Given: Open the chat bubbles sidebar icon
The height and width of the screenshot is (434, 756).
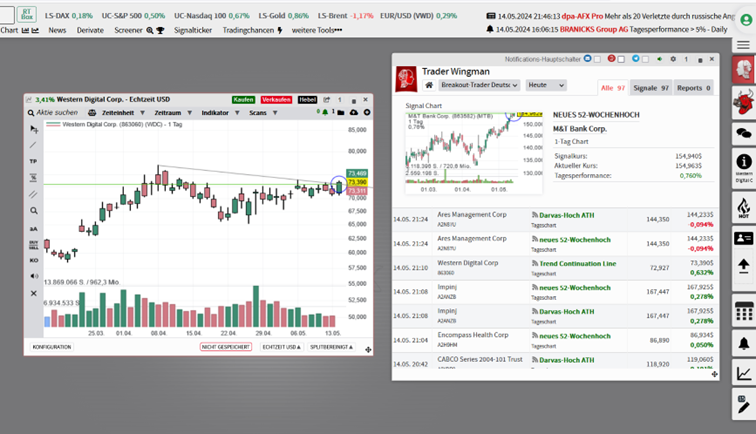Looking at the screenshot, I should [x=743, y=132].
